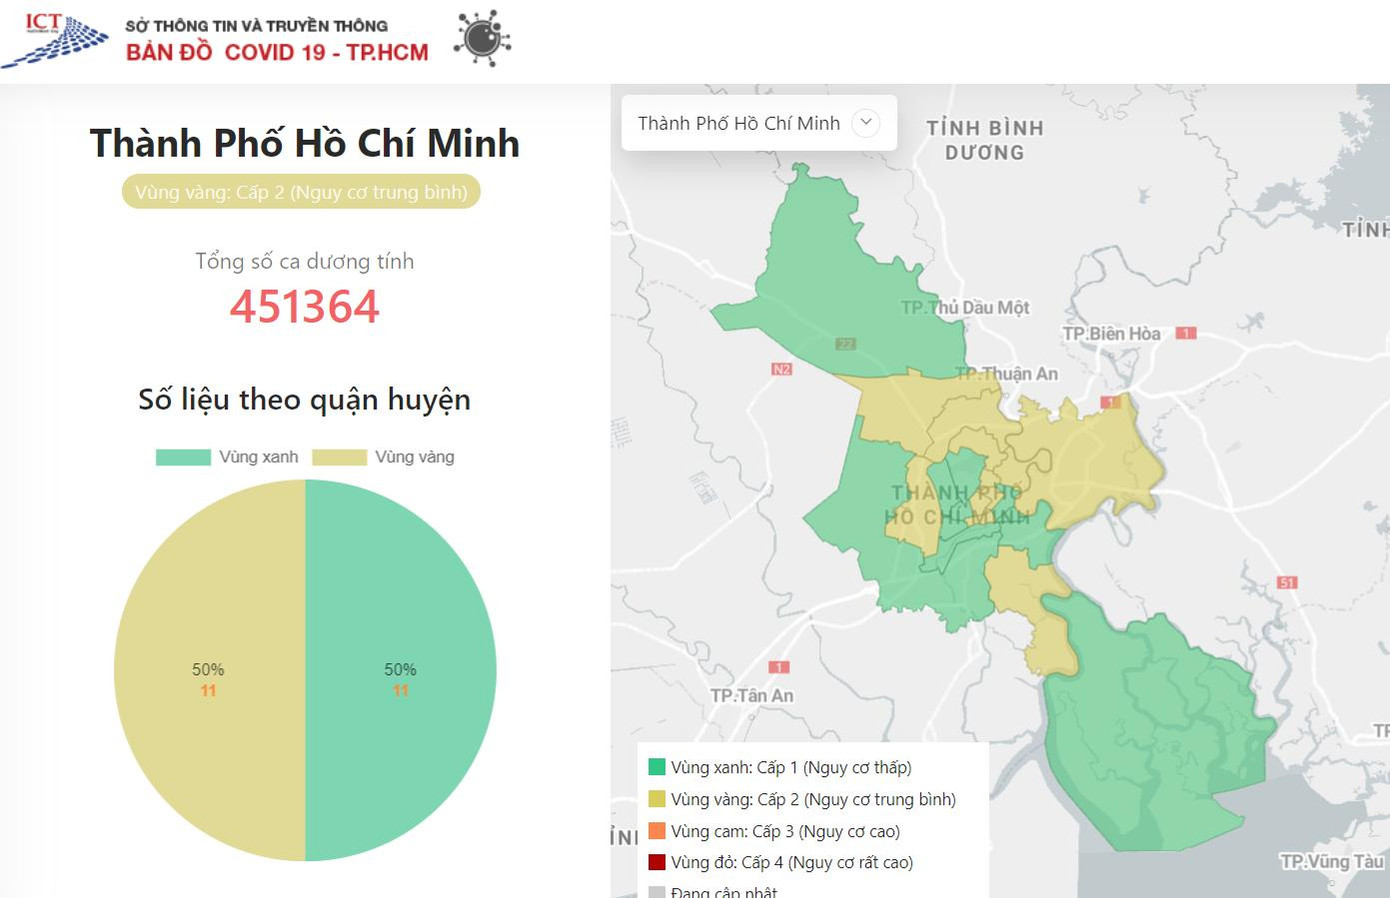Image resolution: width=1390 pixels, height=898 pixels.
Task: Click the chevron on the province selector
Action: tap(866, 122)
